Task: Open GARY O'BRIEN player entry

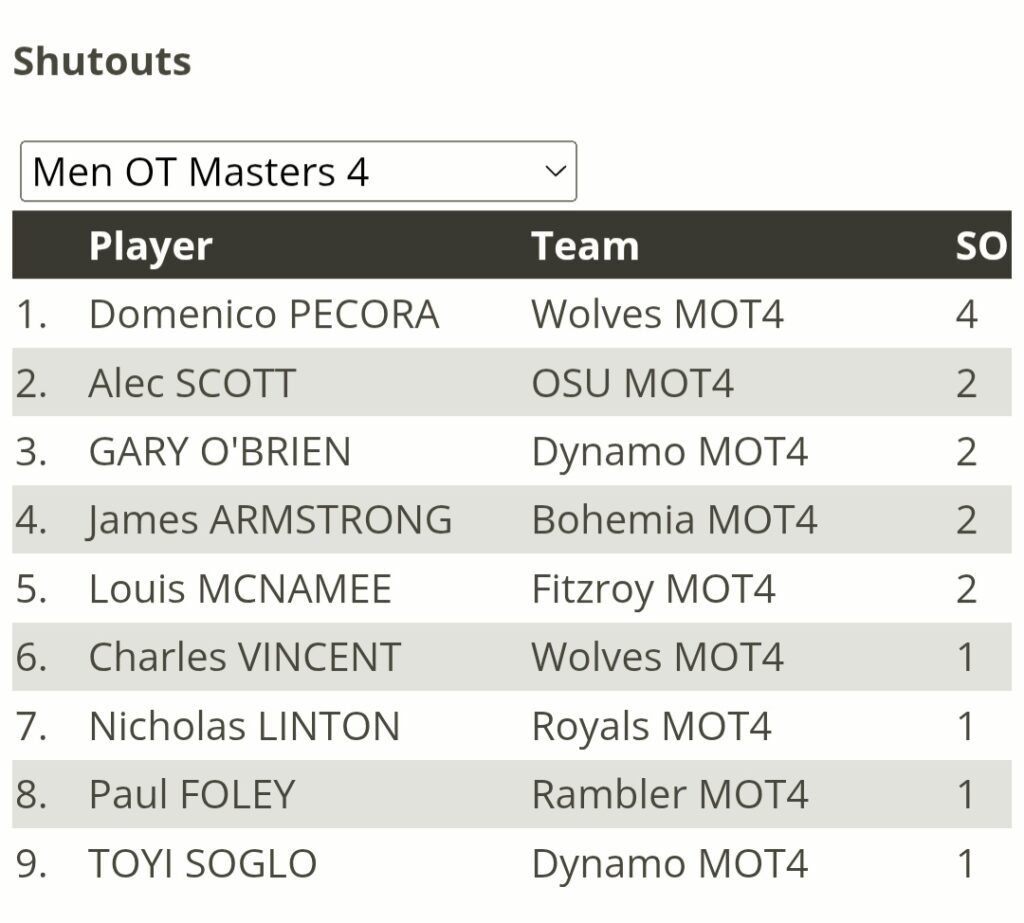Action: click(220, 451)
